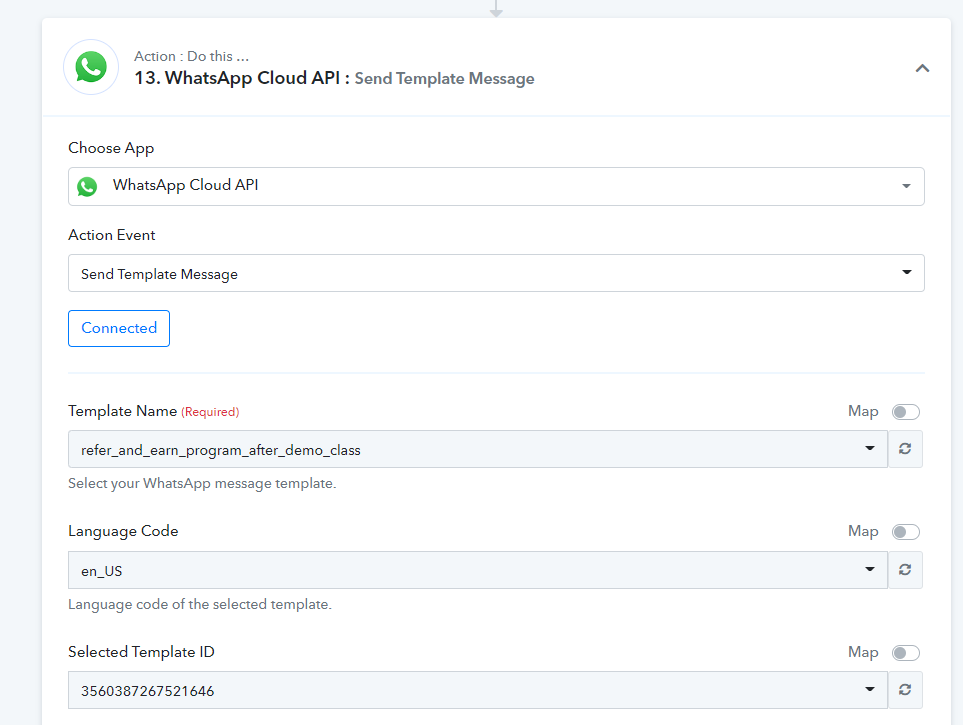This screenshot has width=963, height=725.
Task: Refresh the Language Code options
Action: 905,570
